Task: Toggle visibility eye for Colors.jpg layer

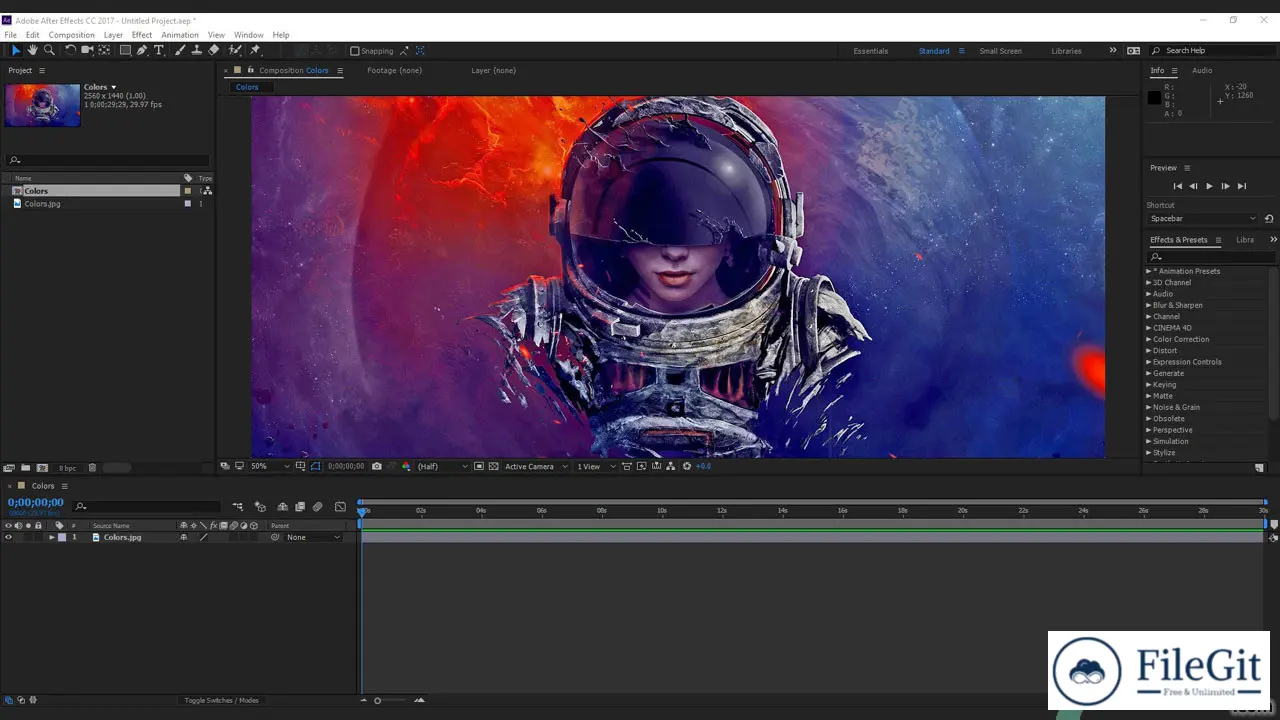Action: pos(8,537)
